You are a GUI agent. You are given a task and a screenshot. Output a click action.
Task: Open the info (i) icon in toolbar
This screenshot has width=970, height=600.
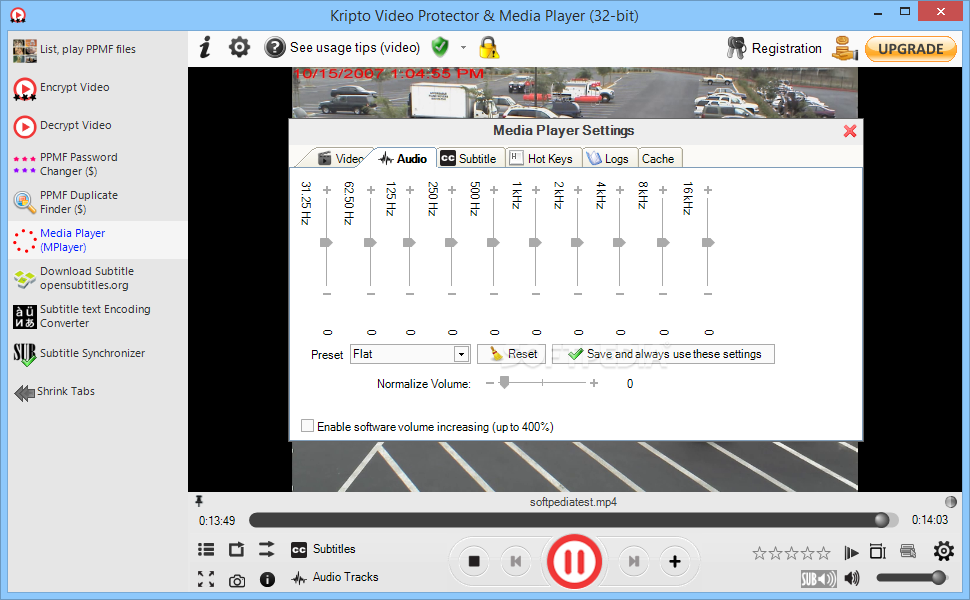(205, 47)
